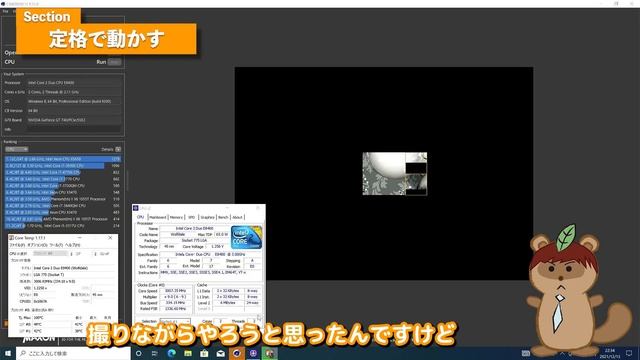Switch to Cinebench on the taskbar
Viewport: 640px width, 360px height.
[237, 353]
